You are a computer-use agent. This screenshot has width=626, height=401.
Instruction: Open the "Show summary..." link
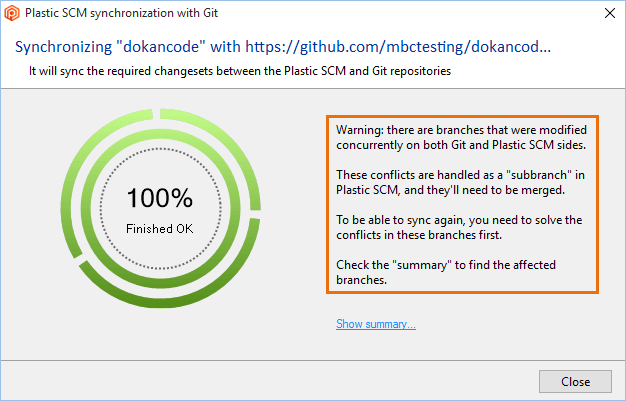[x=375, y=324]
